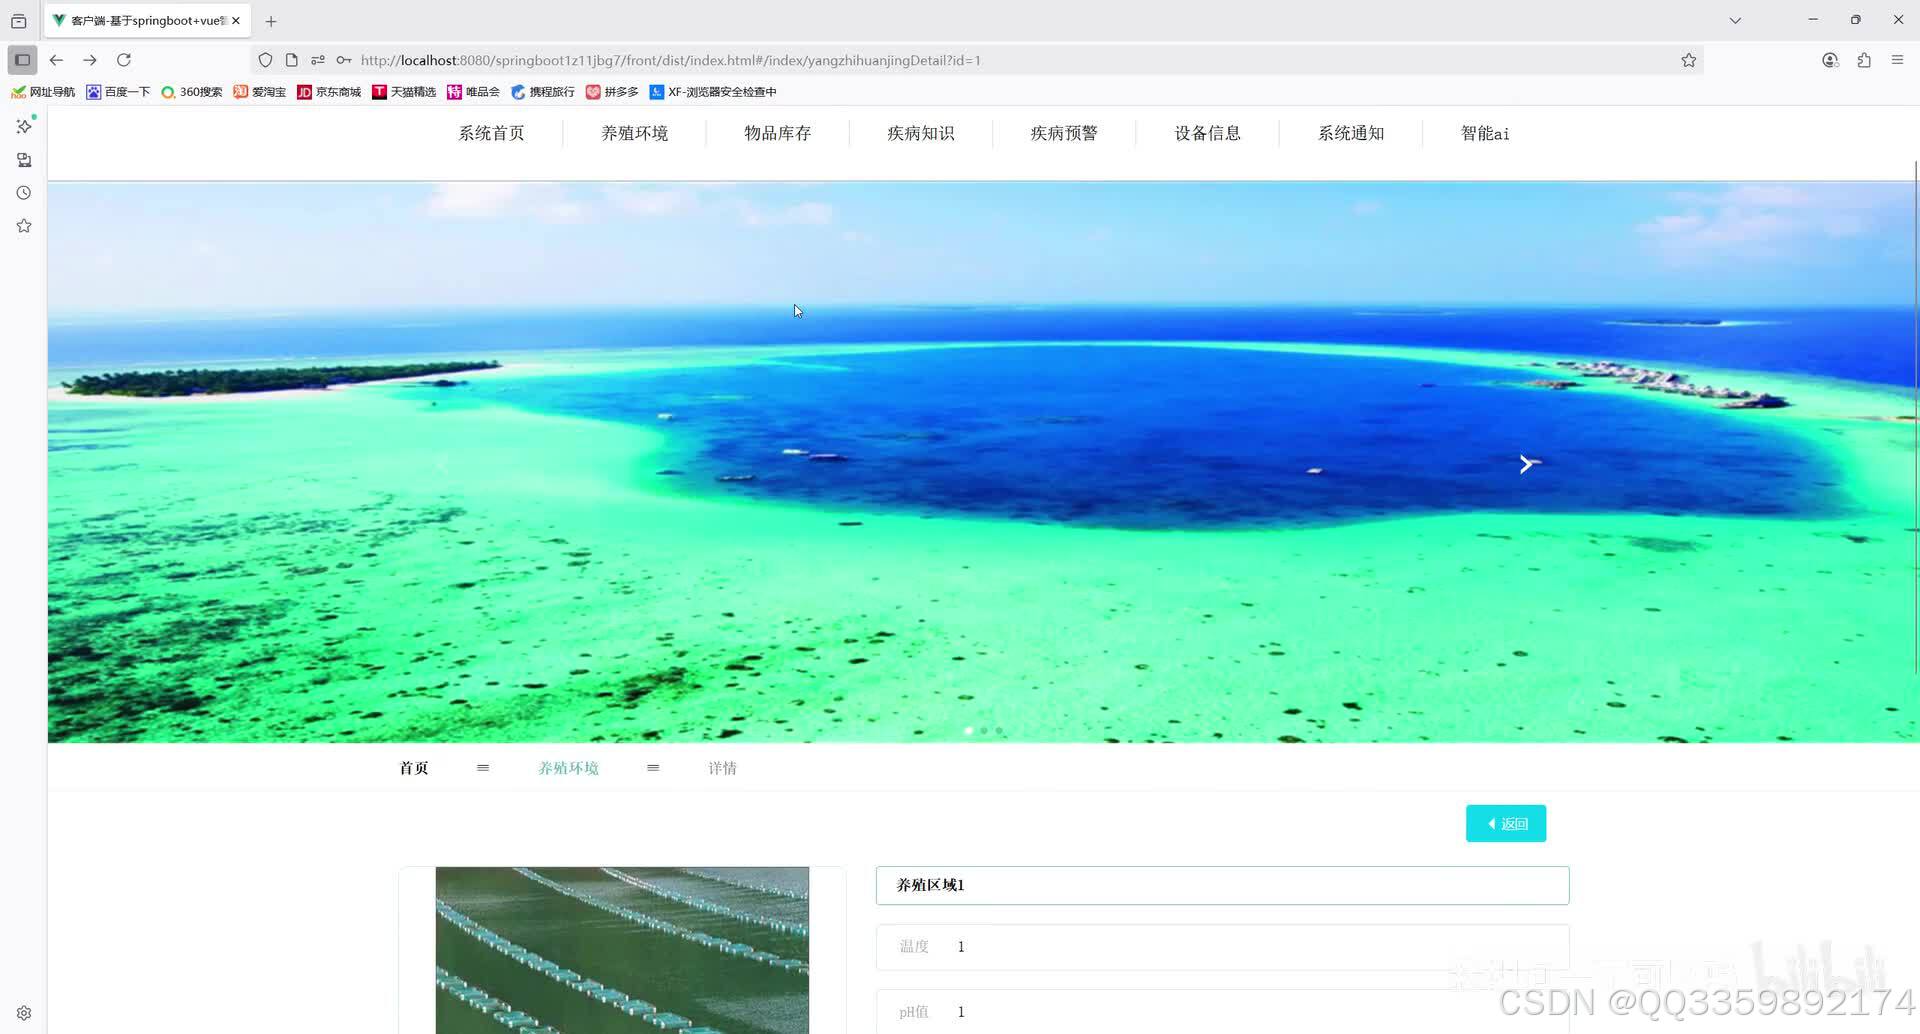Viewport: 1920px width, 1034px height.
Task: Open 首页 breadcrumb link
Action: (413, 767)
